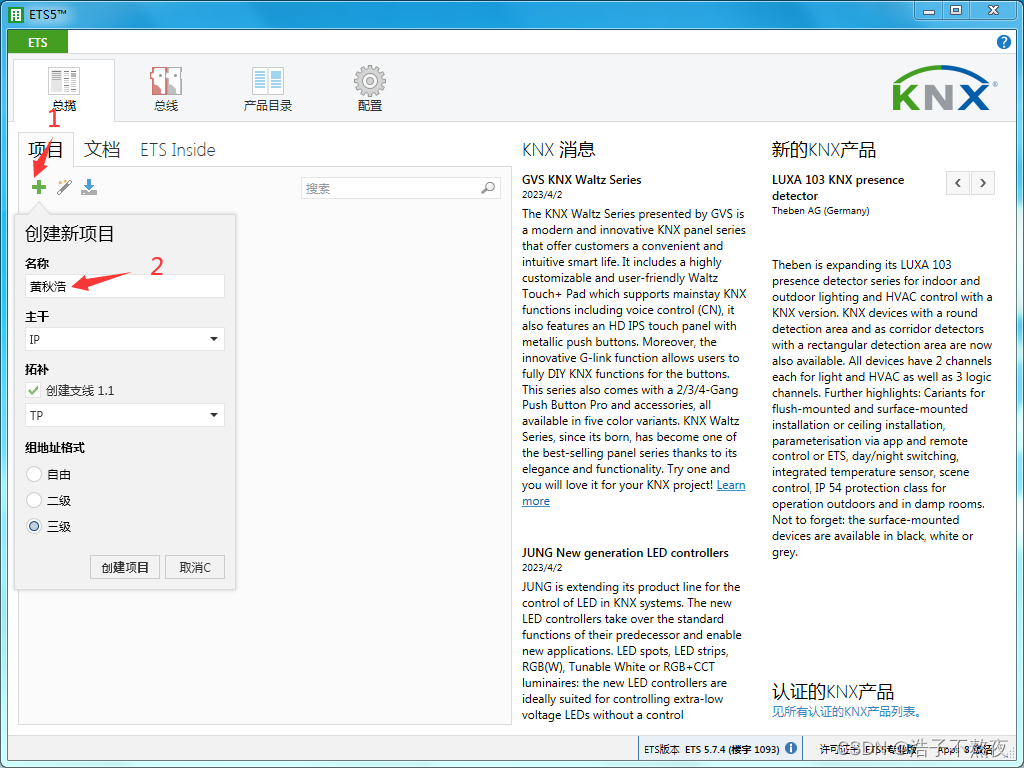This screenshot has width=1024, height=768.
Task: Open the 总线 bus tab icon
Action: click(x=166, y=82)
